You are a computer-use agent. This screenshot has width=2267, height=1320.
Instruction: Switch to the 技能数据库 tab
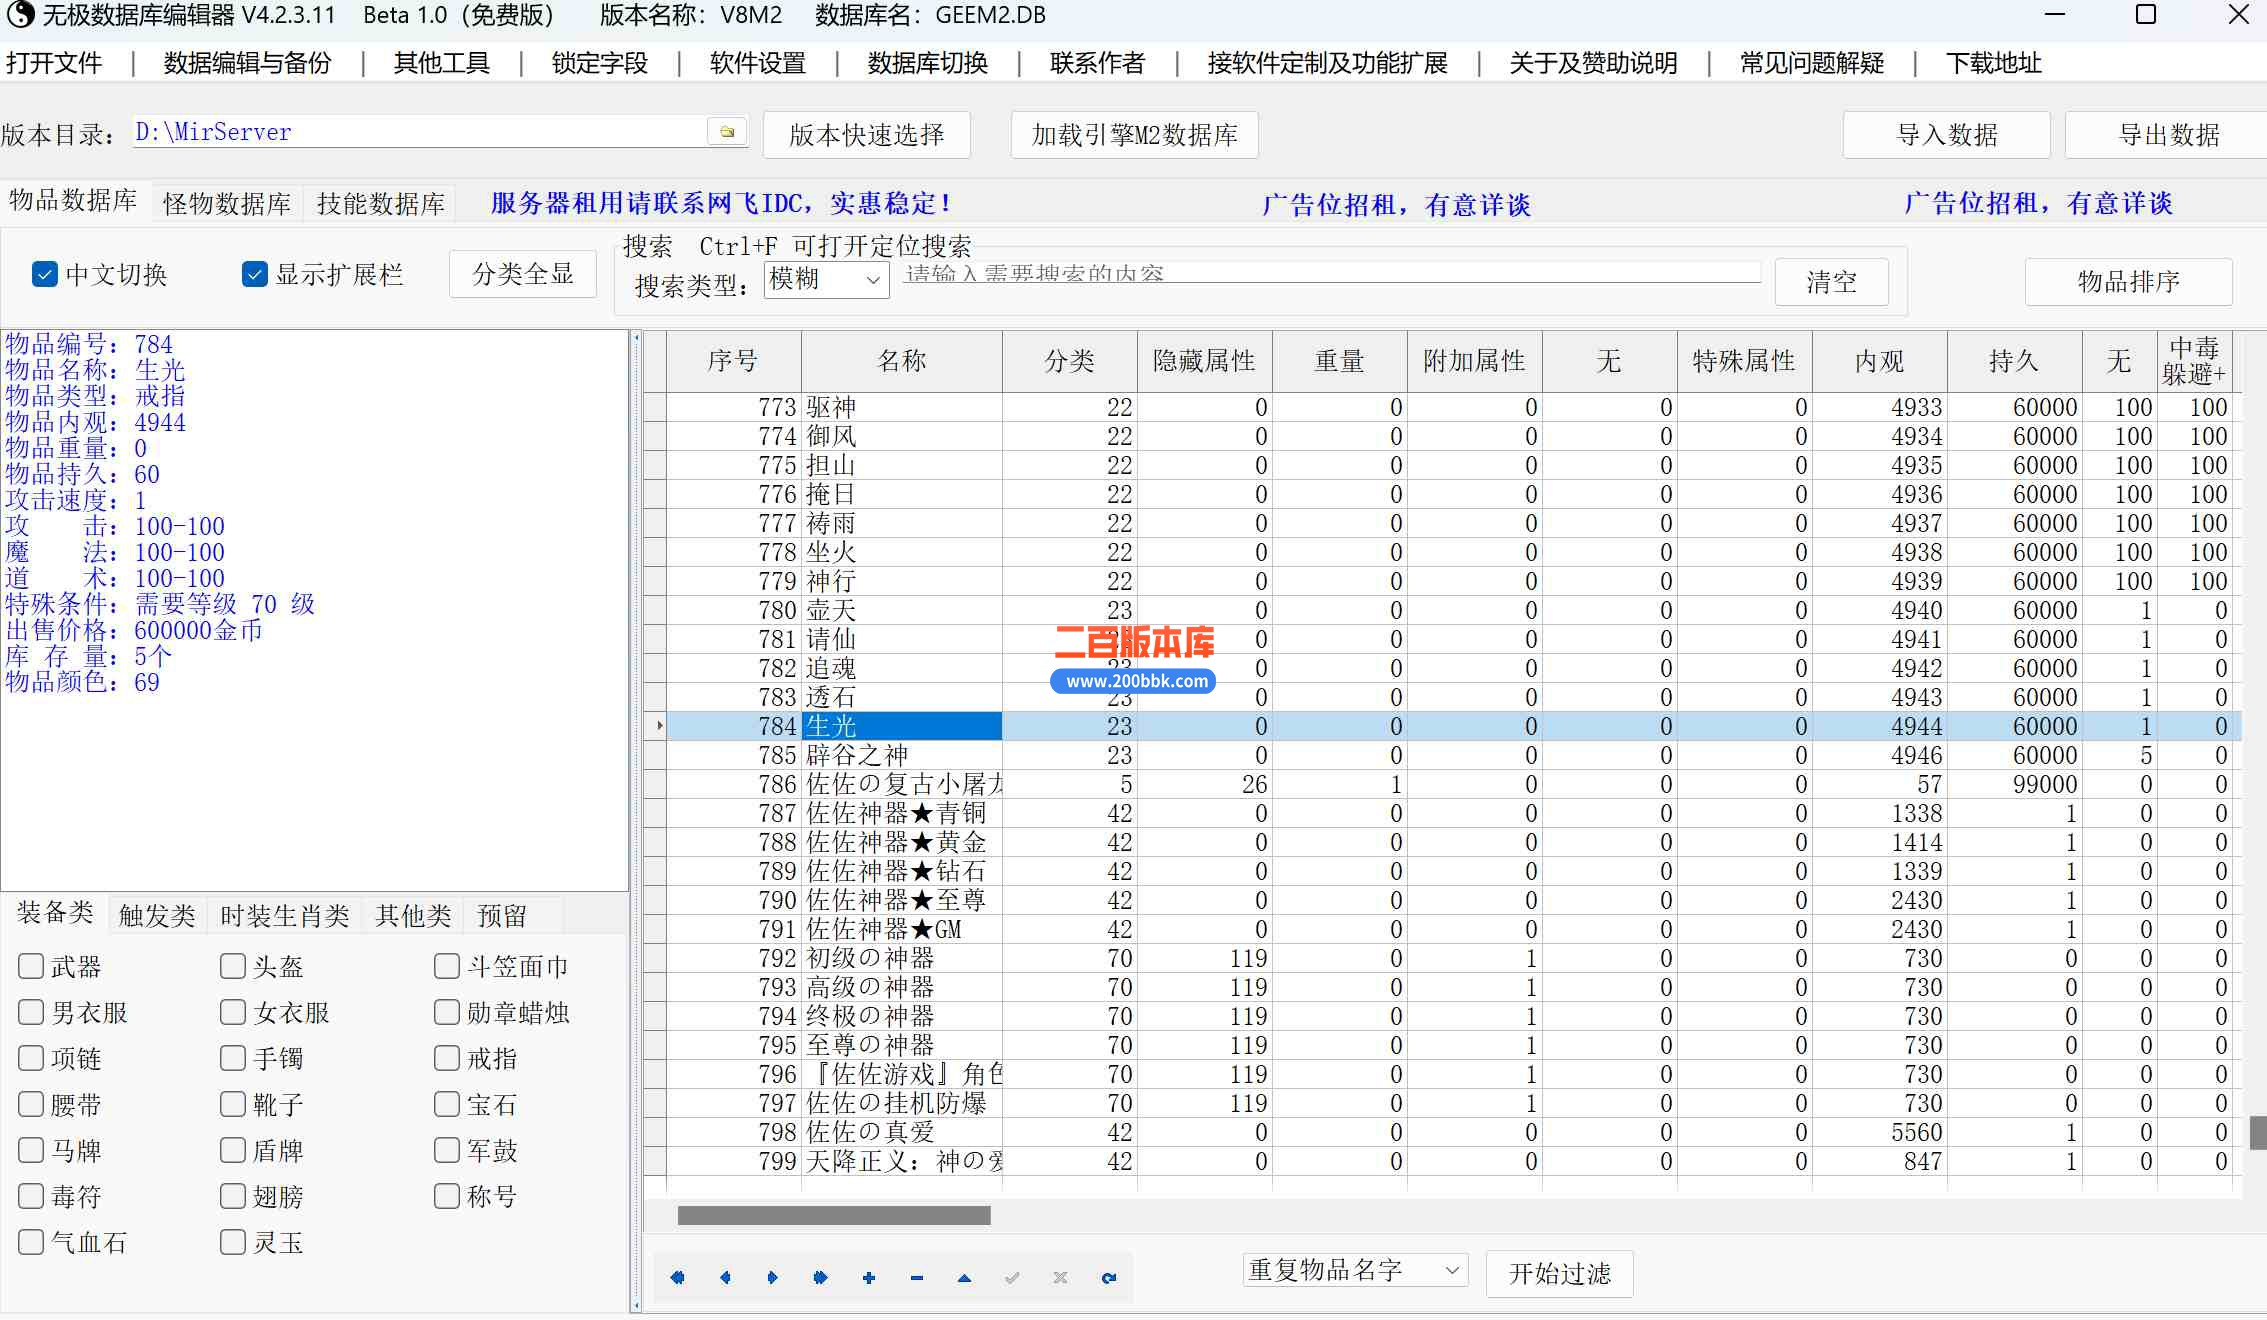pyautogui.click(x=381, y=204)
